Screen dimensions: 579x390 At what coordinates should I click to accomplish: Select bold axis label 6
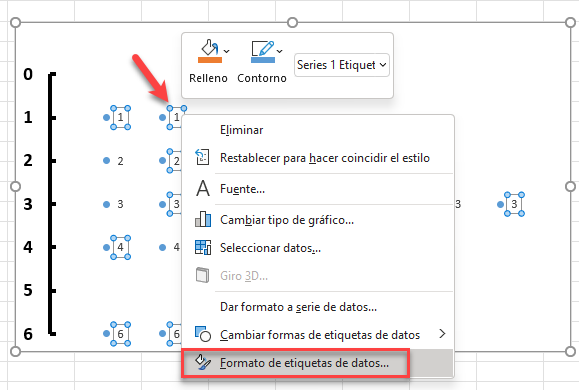[x=28, y=334]
